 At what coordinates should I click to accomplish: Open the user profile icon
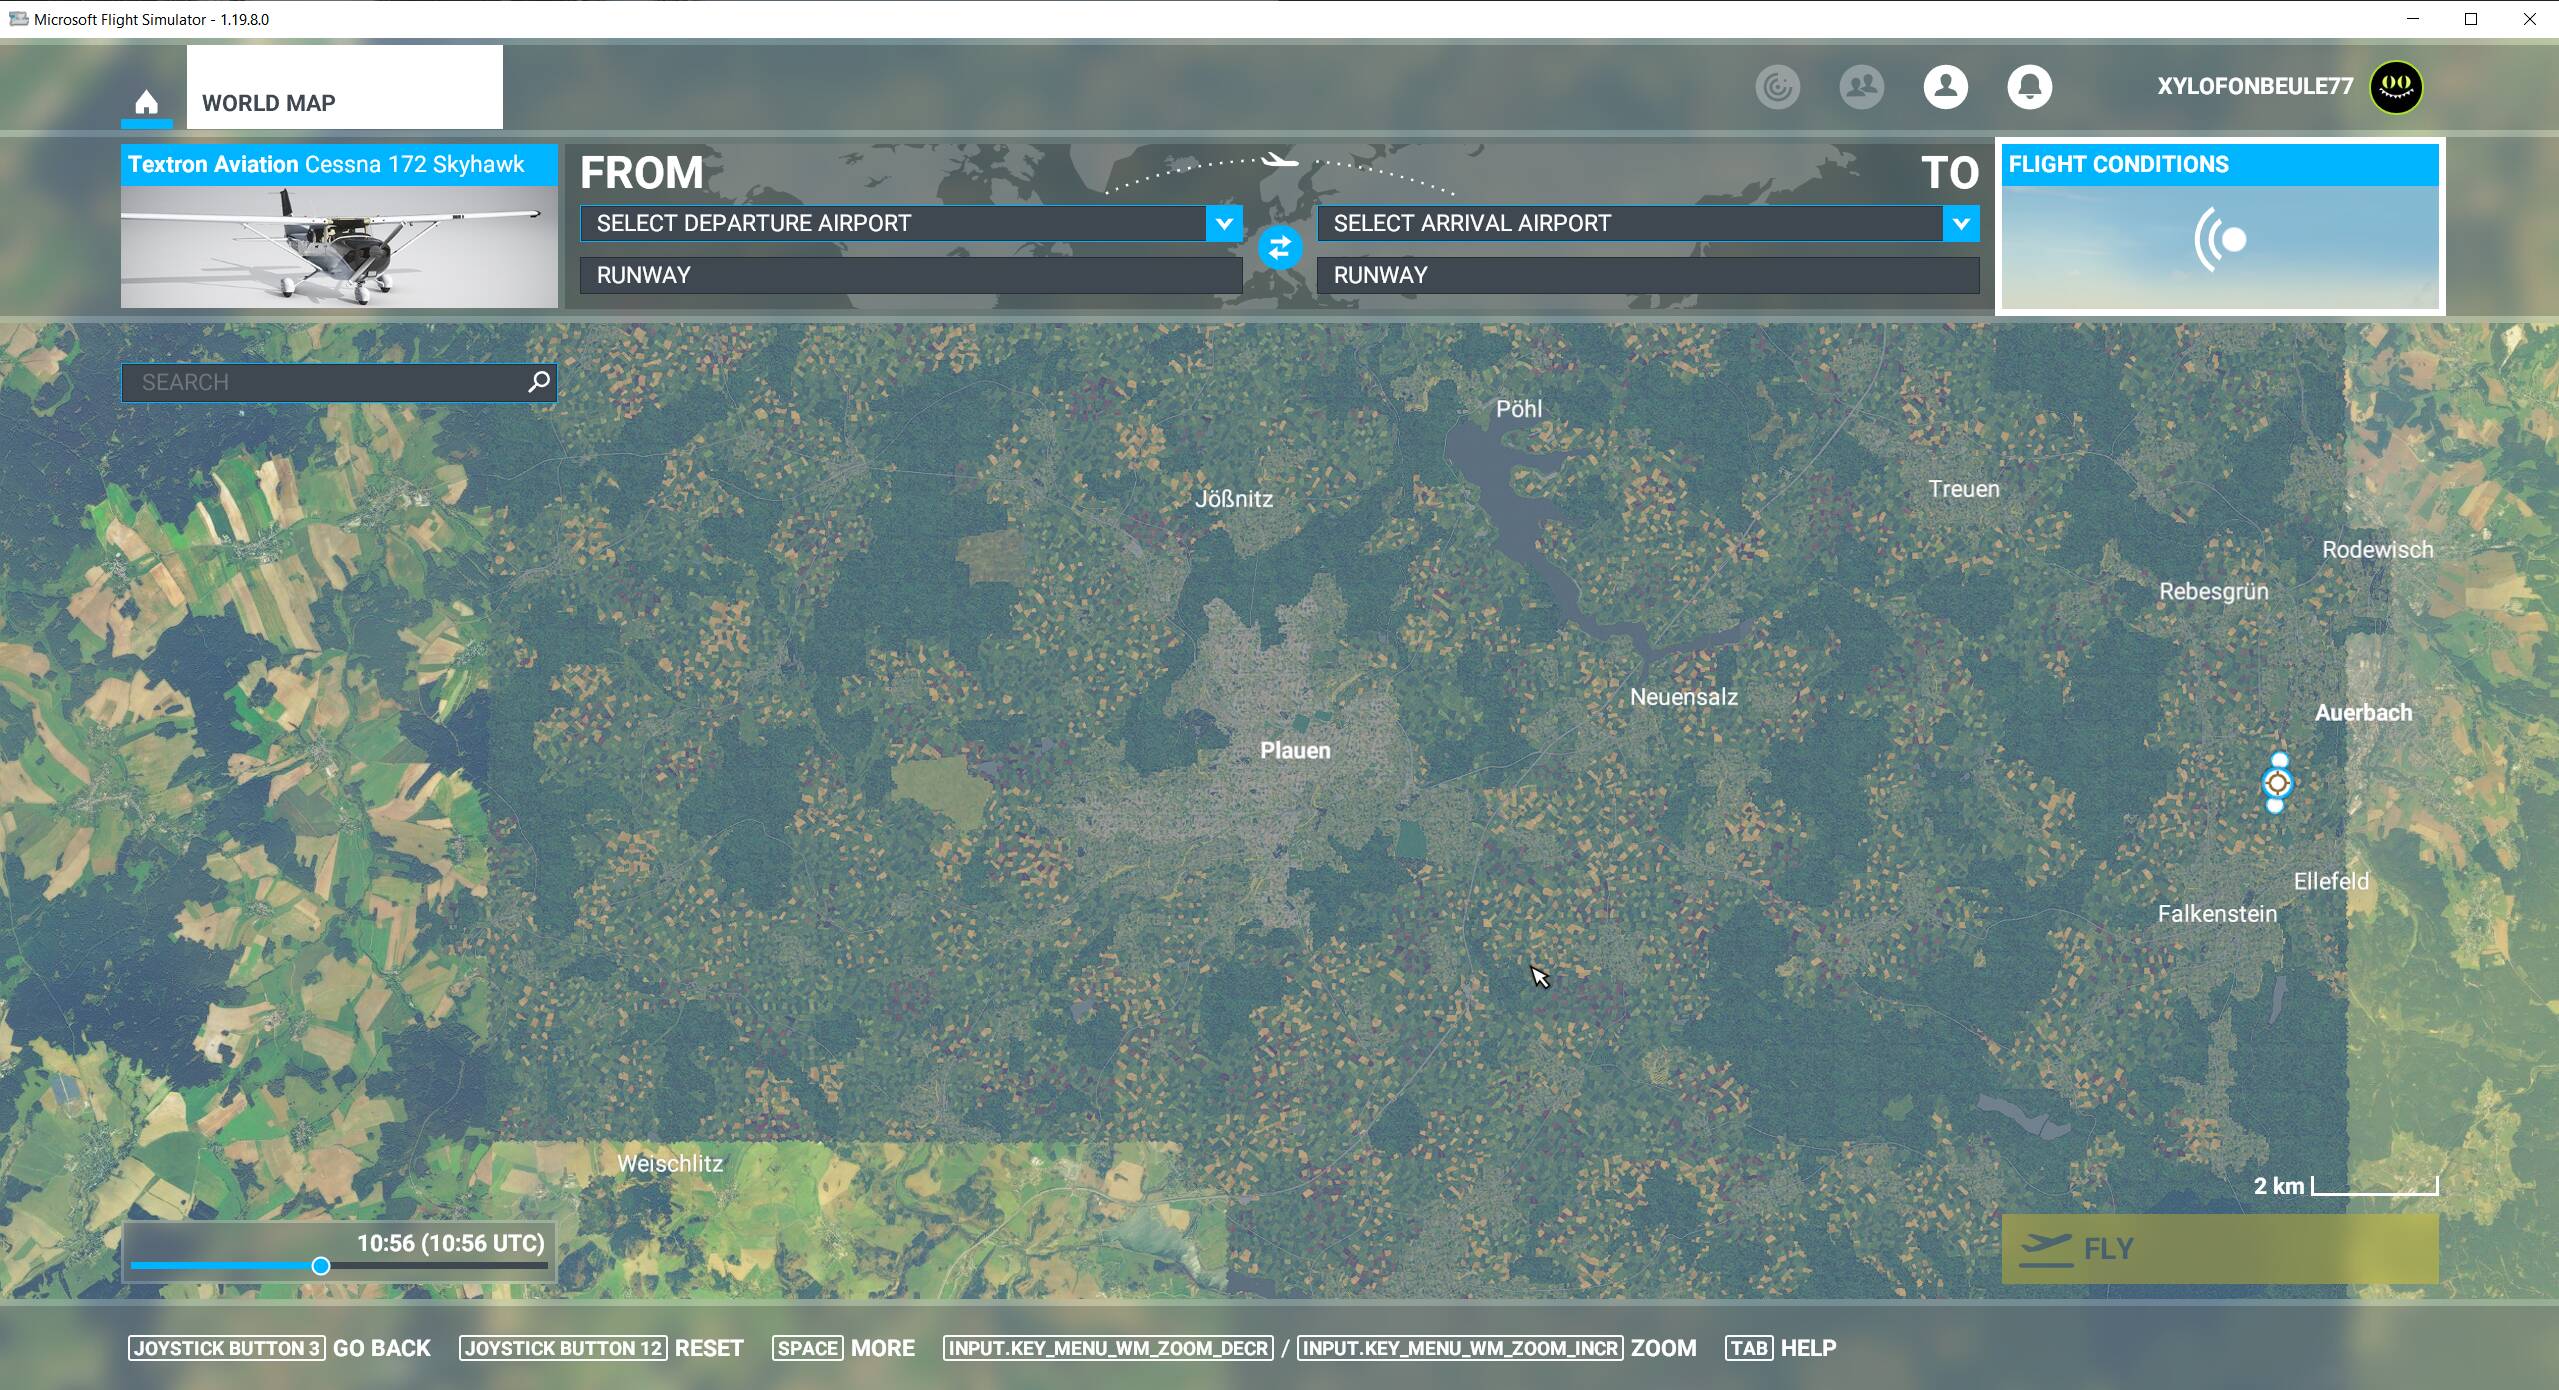pos(1945,87)
